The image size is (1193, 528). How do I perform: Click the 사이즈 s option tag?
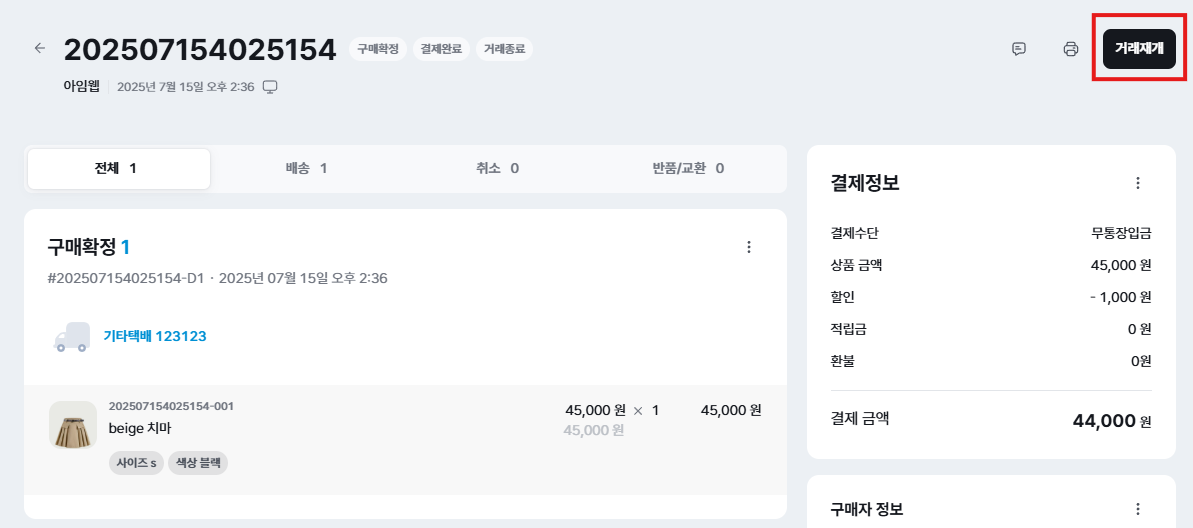(x=136, y=464)
